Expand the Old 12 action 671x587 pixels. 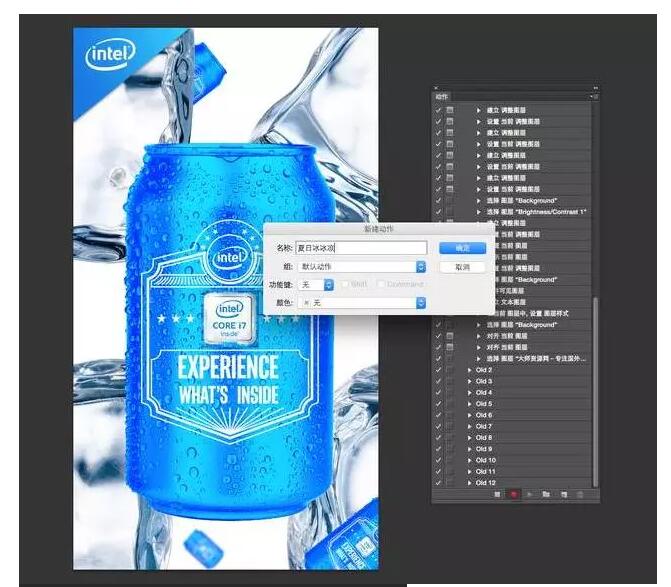tap(470, 482)
